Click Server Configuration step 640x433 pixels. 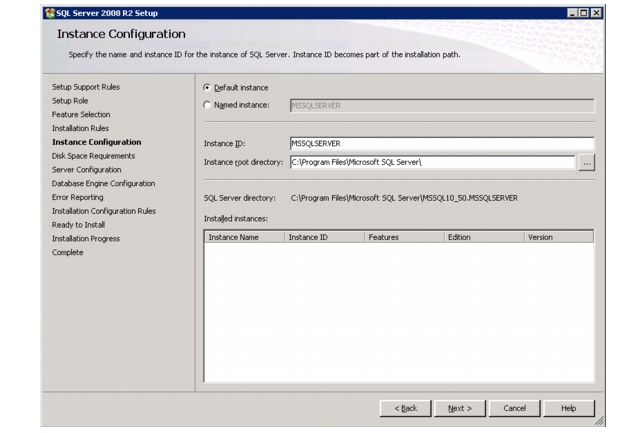click(x=87, y=170)
